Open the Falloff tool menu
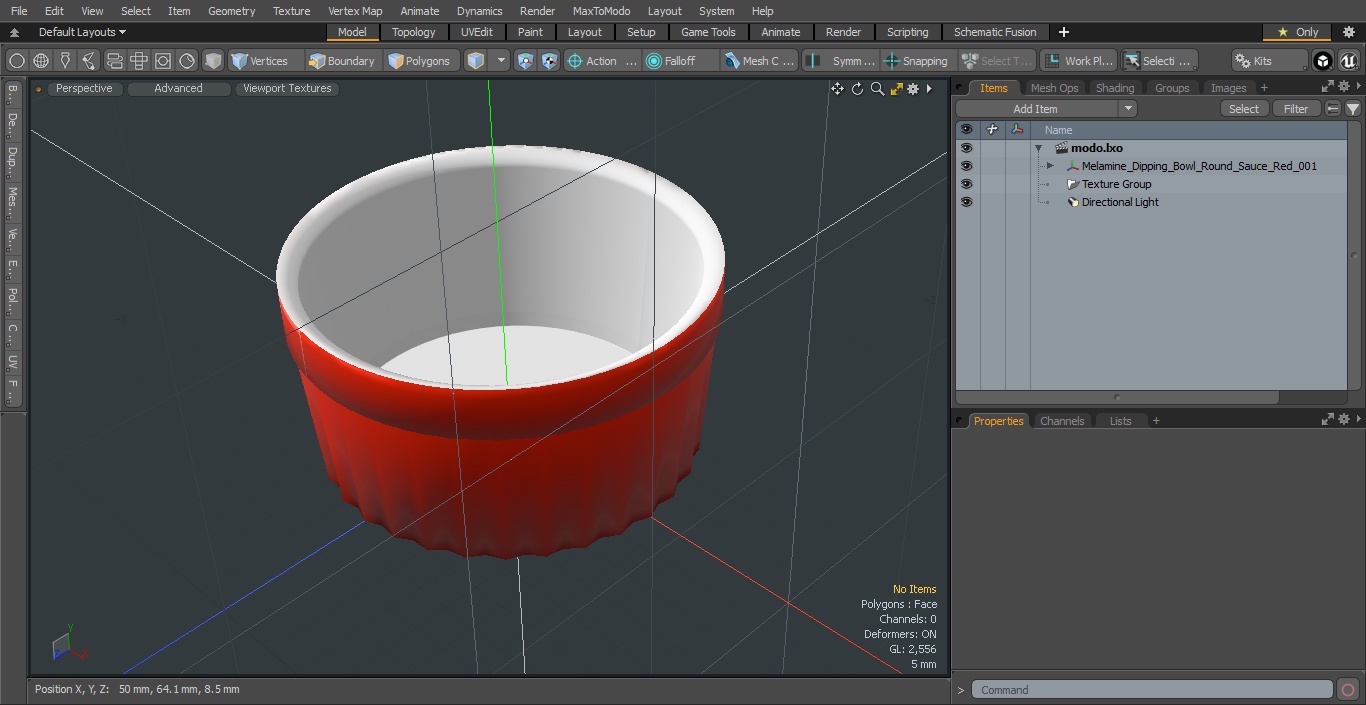Image resolution: width=1366 pixels, height=705 pixels. click(x=680, y=61)
